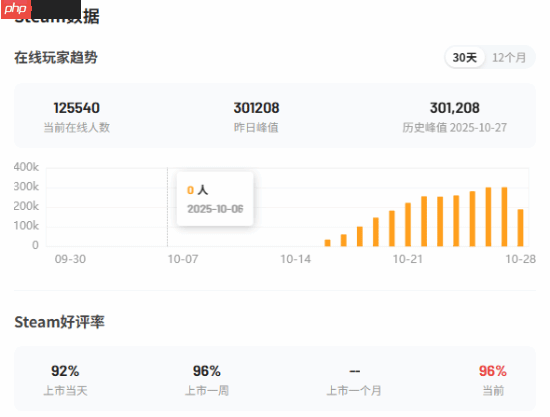The width and height of the screenshot is (550, 417).
Task: Click the 上市一个月 label
Action: (x=354, y=390)
